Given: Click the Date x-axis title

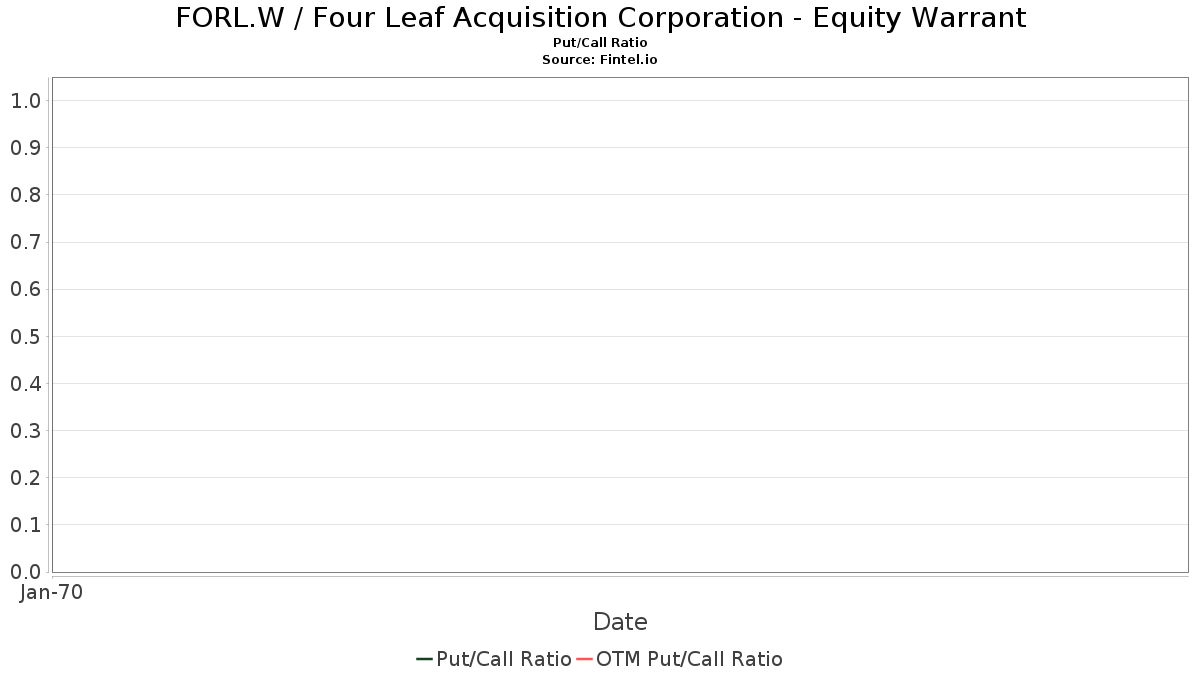Looking at the screenshot, I should 620,622.
